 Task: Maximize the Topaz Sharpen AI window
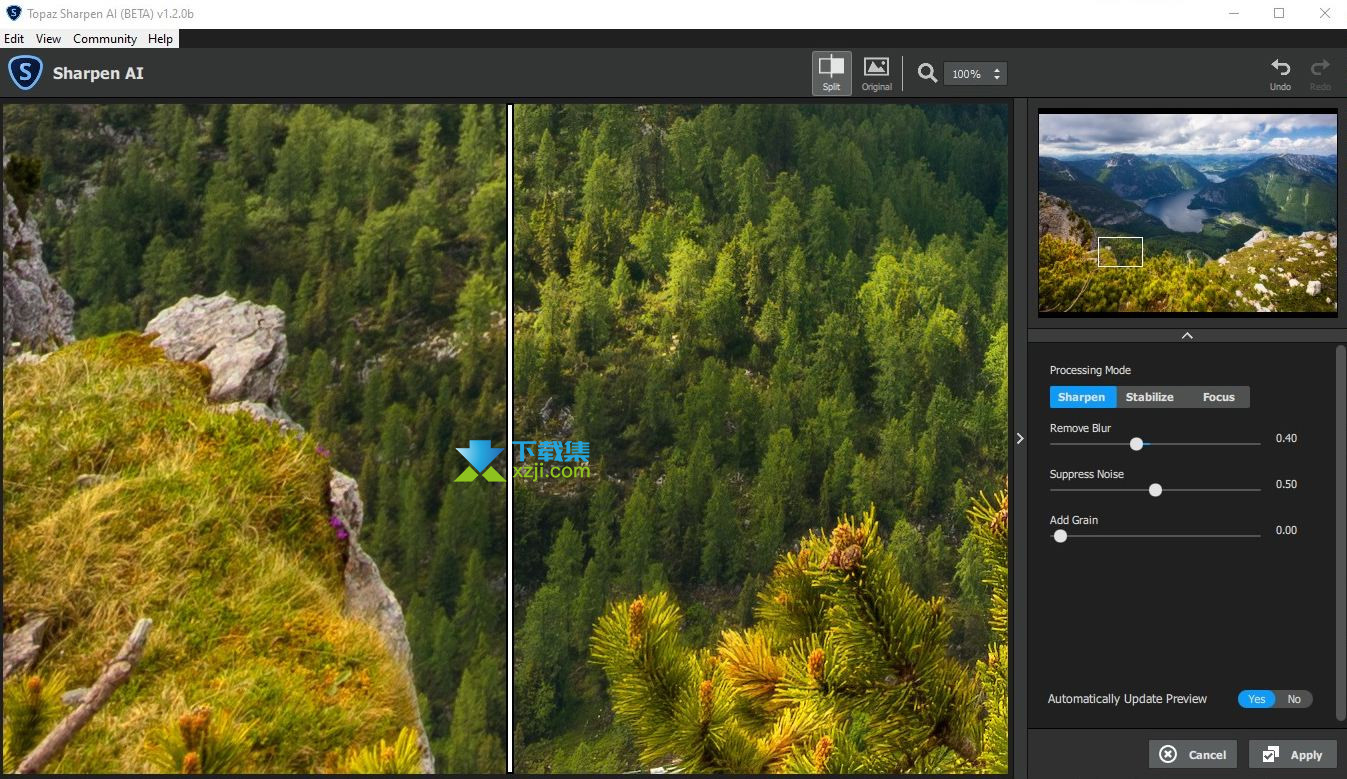click(1279, 13)
